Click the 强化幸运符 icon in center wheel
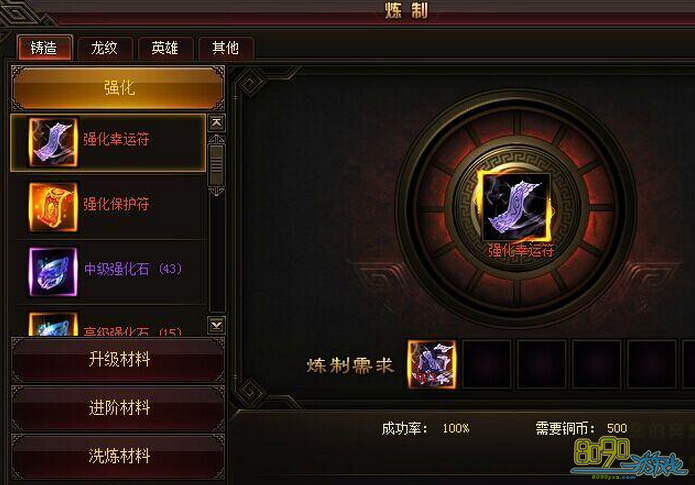This screenshot has width=695, height=485. [516, 207]
